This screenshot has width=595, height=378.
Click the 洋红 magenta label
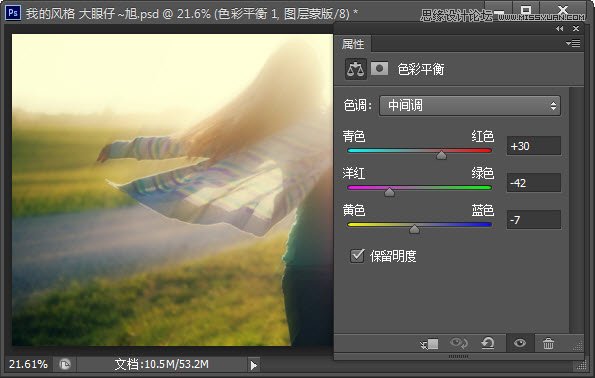(x=354, y=173)
